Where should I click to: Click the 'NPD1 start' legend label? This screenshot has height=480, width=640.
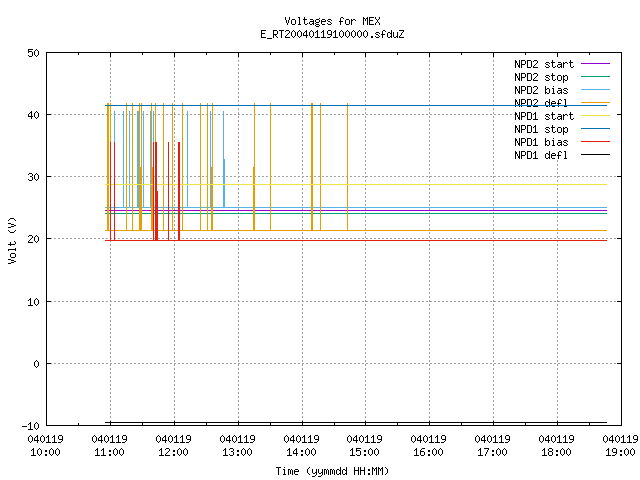coord(544,116)
